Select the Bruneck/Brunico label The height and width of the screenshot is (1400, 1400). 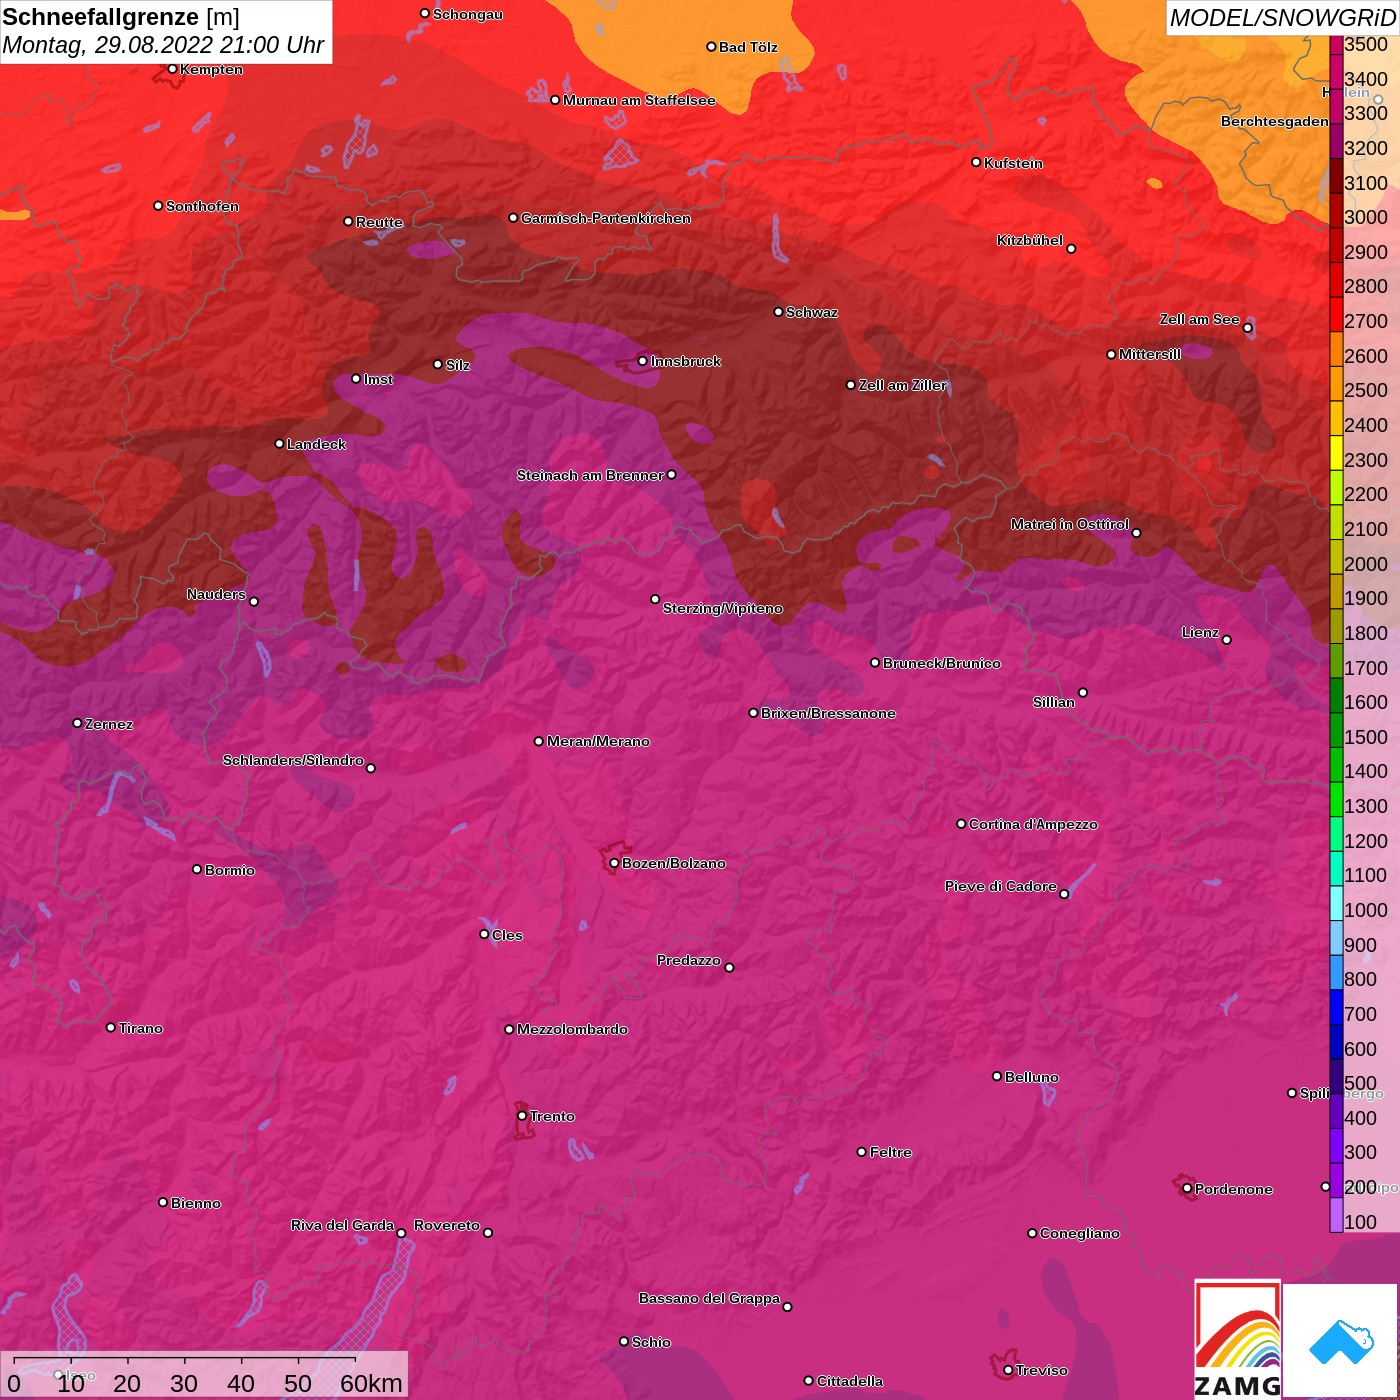pyautogui.click(x=942, y=663)
